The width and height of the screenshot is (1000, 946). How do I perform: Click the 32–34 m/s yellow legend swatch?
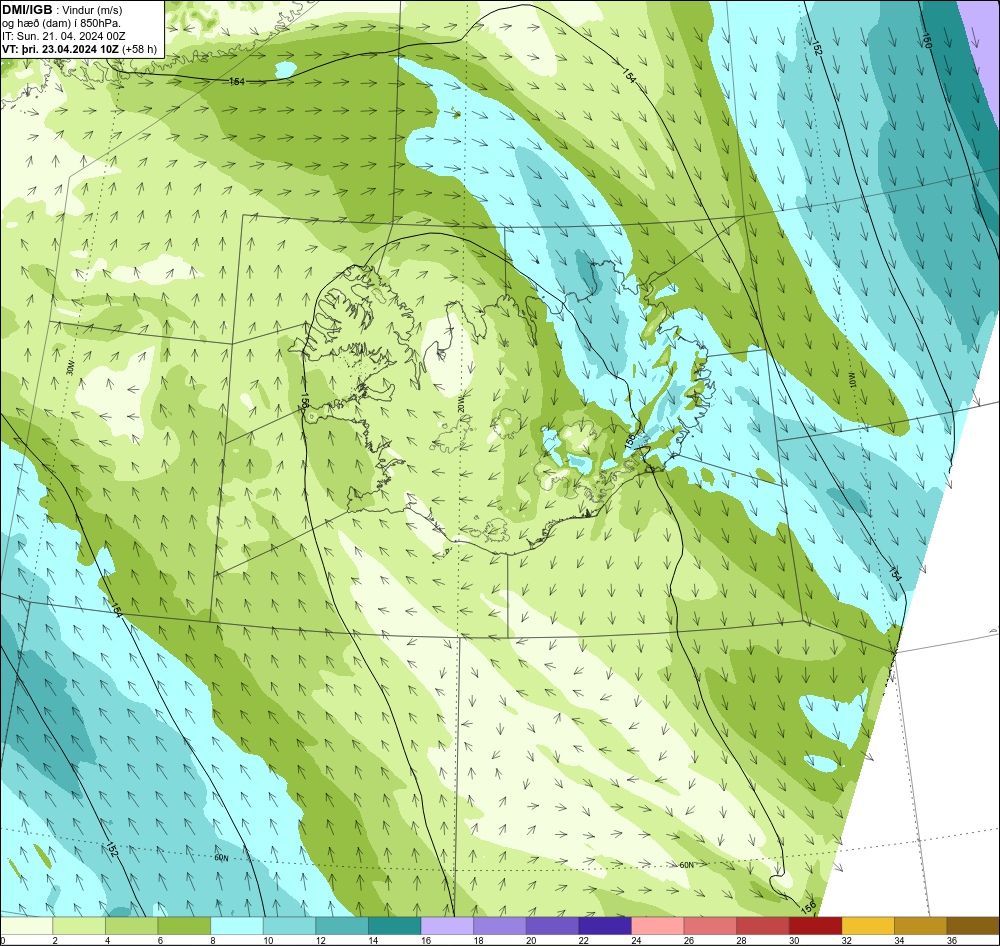(868, 926)
